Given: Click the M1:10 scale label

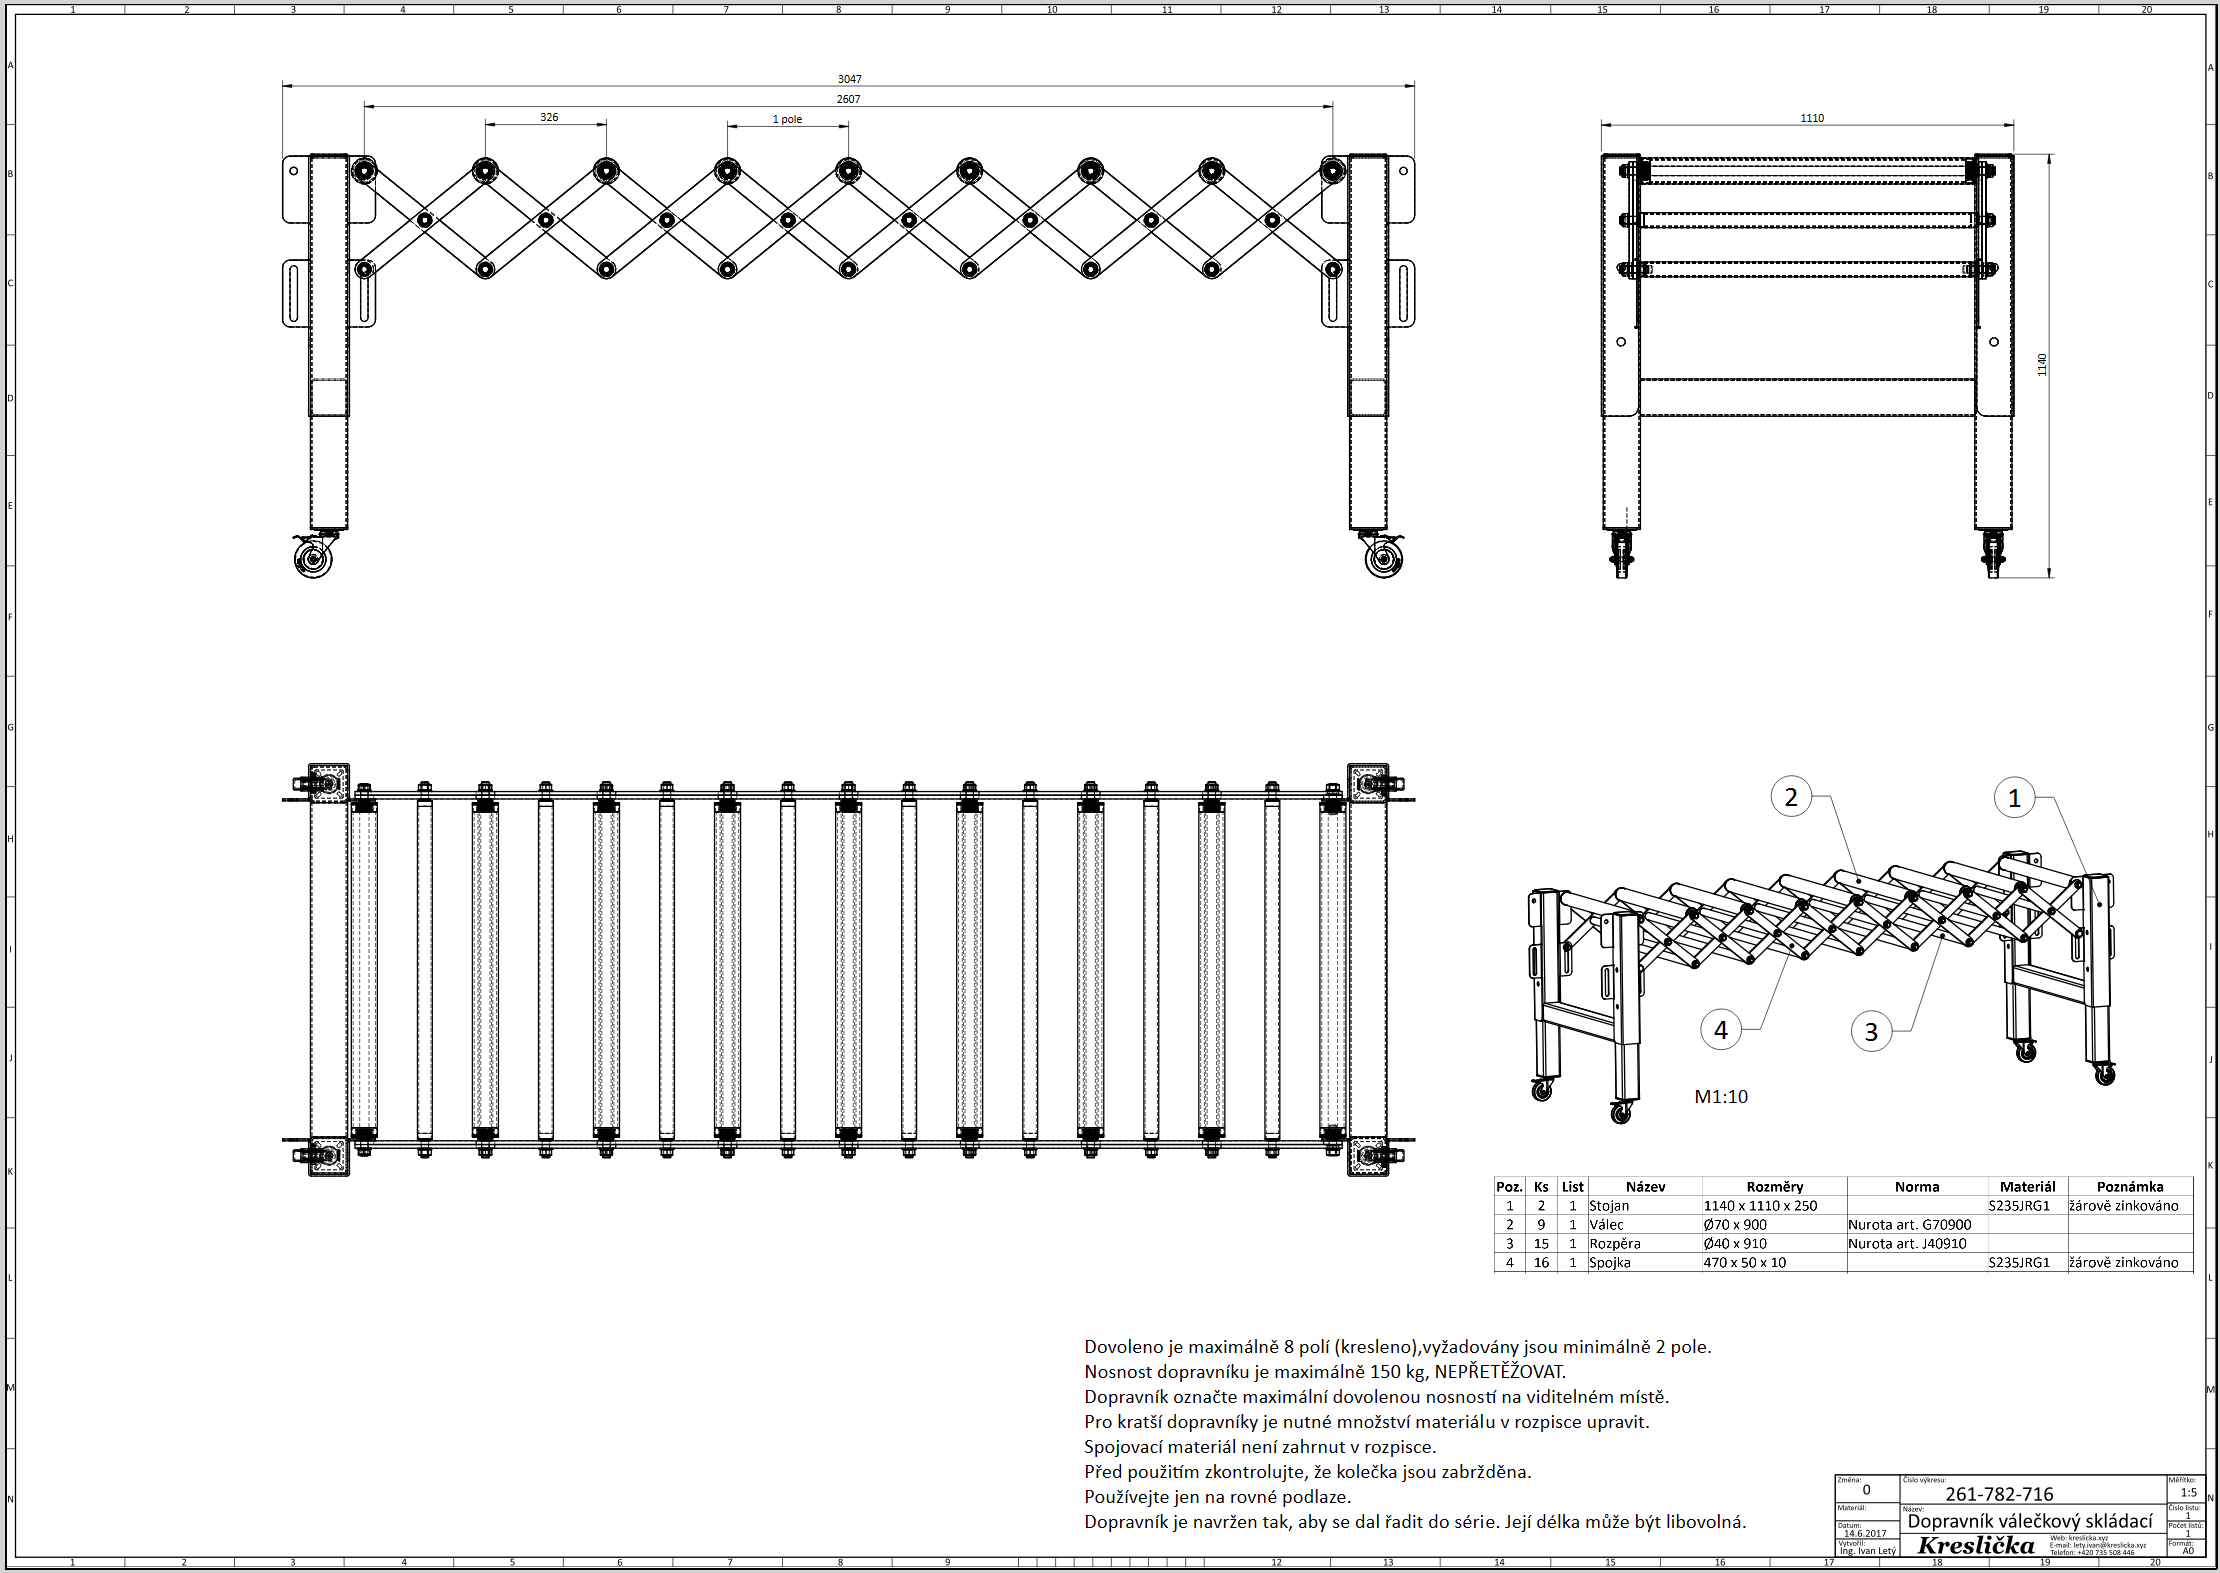Looking at the screenshot, I should (x=1721, y=1097).
